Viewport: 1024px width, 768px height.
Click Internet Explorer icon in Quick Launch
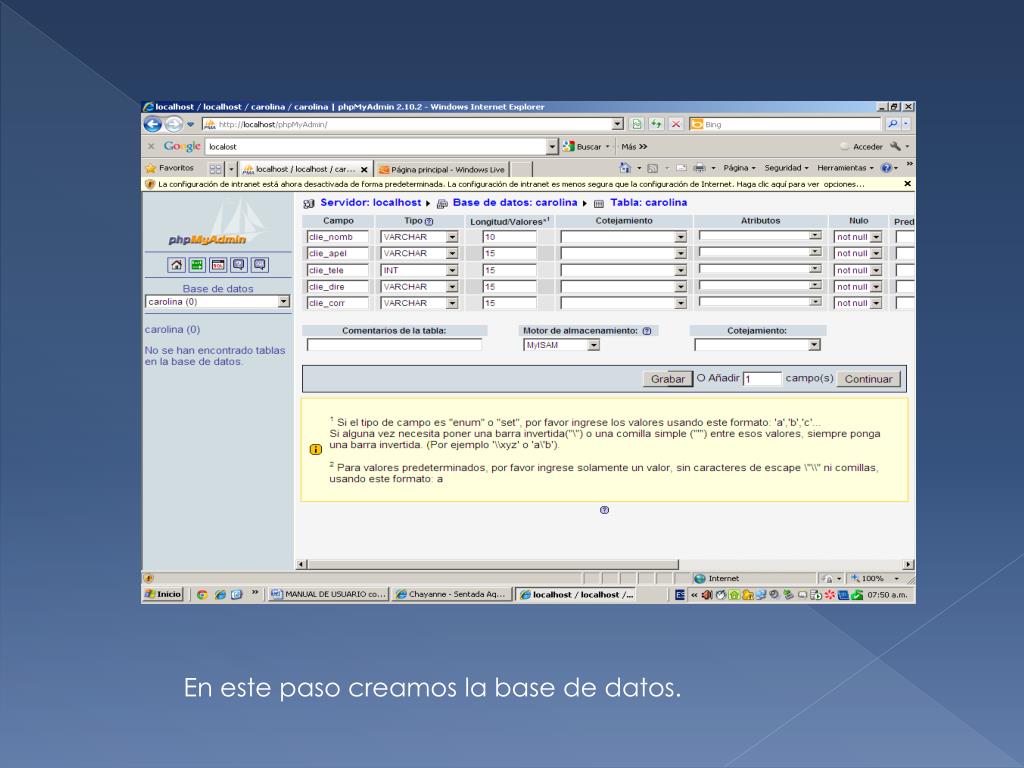tap(220, 594)
